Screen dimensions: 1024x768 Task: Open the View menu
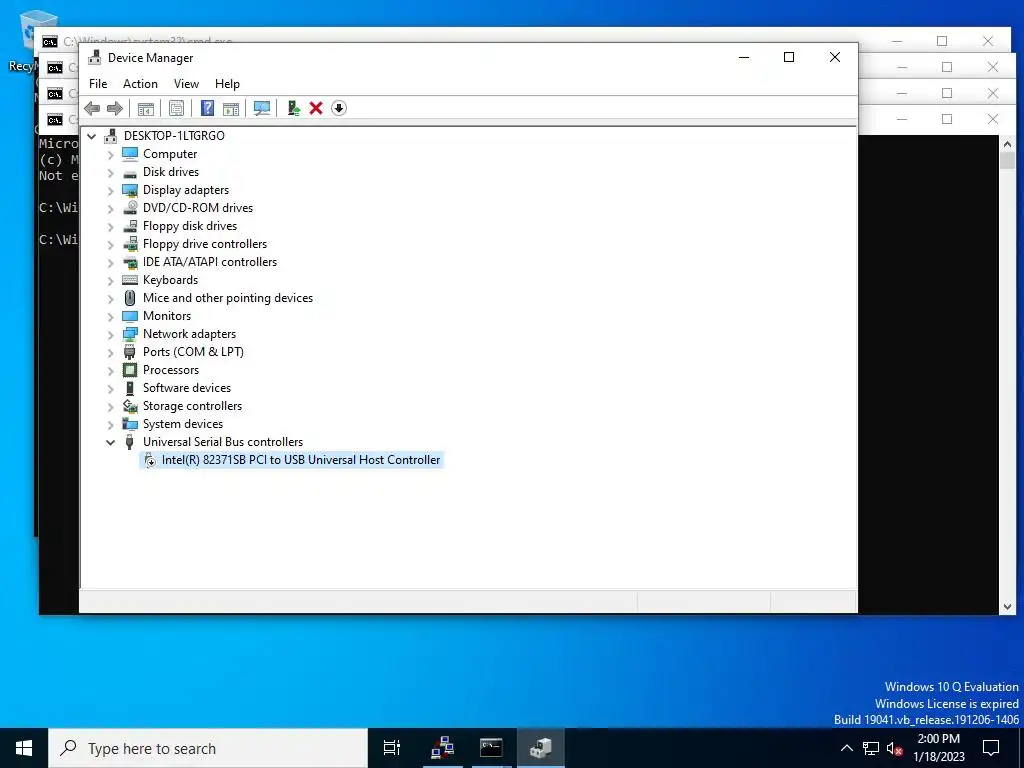coord(186,84)
